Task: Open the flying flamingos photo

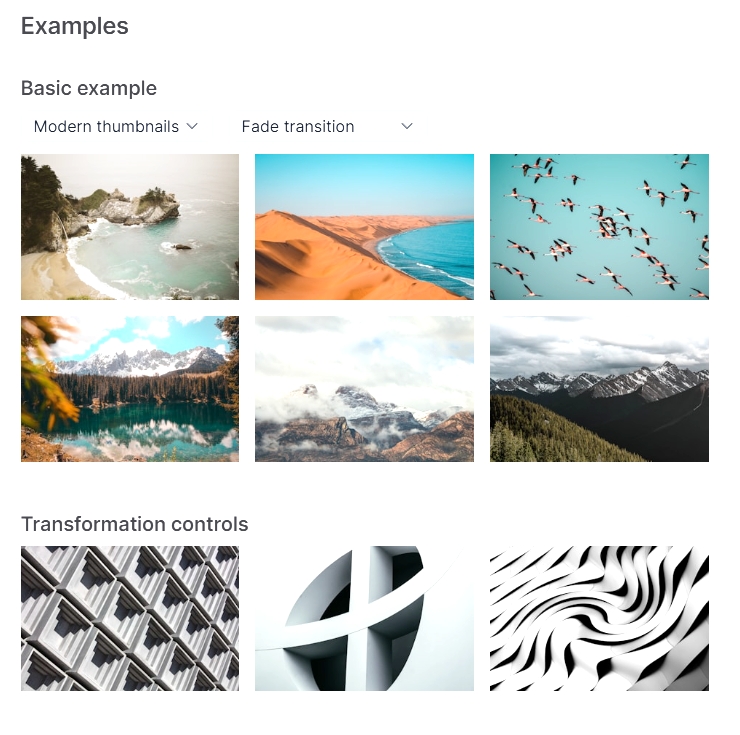Action: [599, 227]
